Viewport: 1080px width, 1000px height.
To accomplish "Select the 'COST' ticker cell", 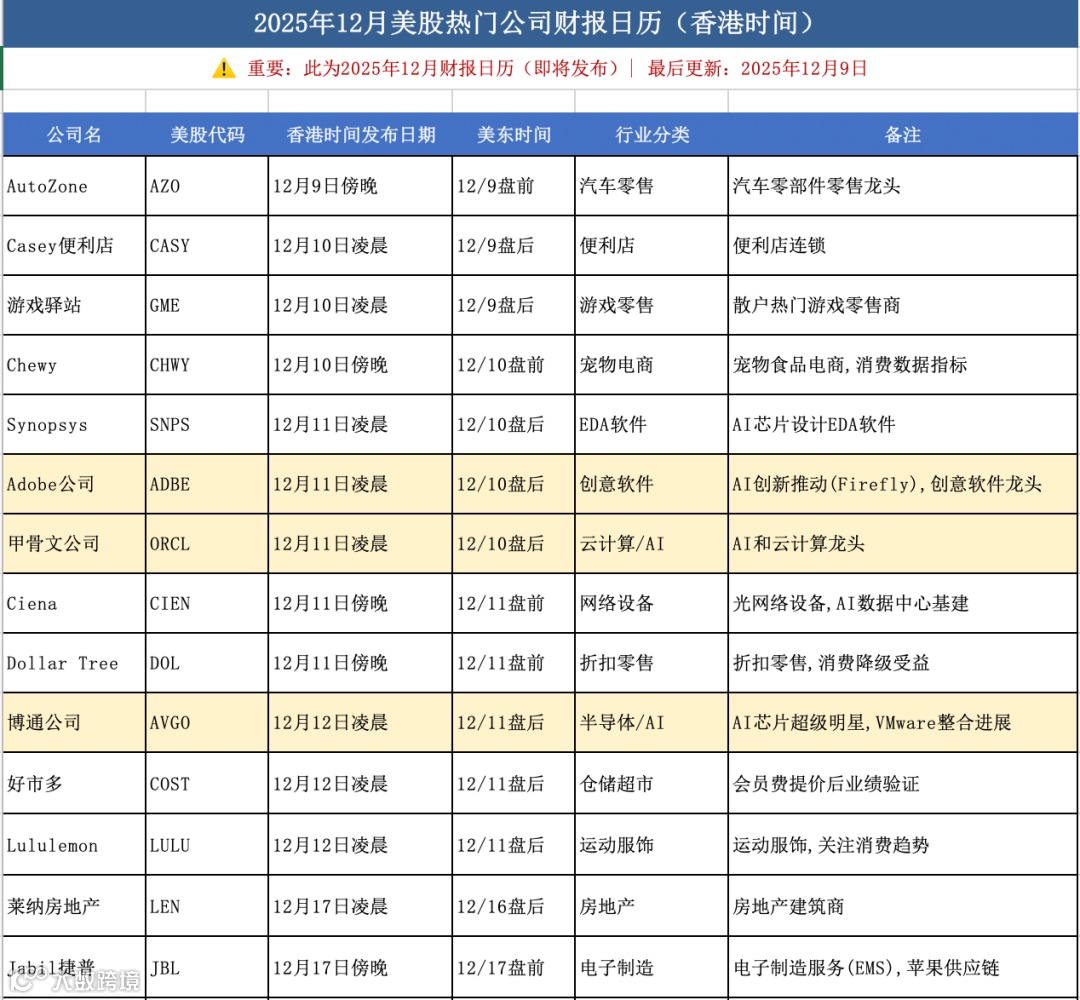I will [x=207, y=783].
